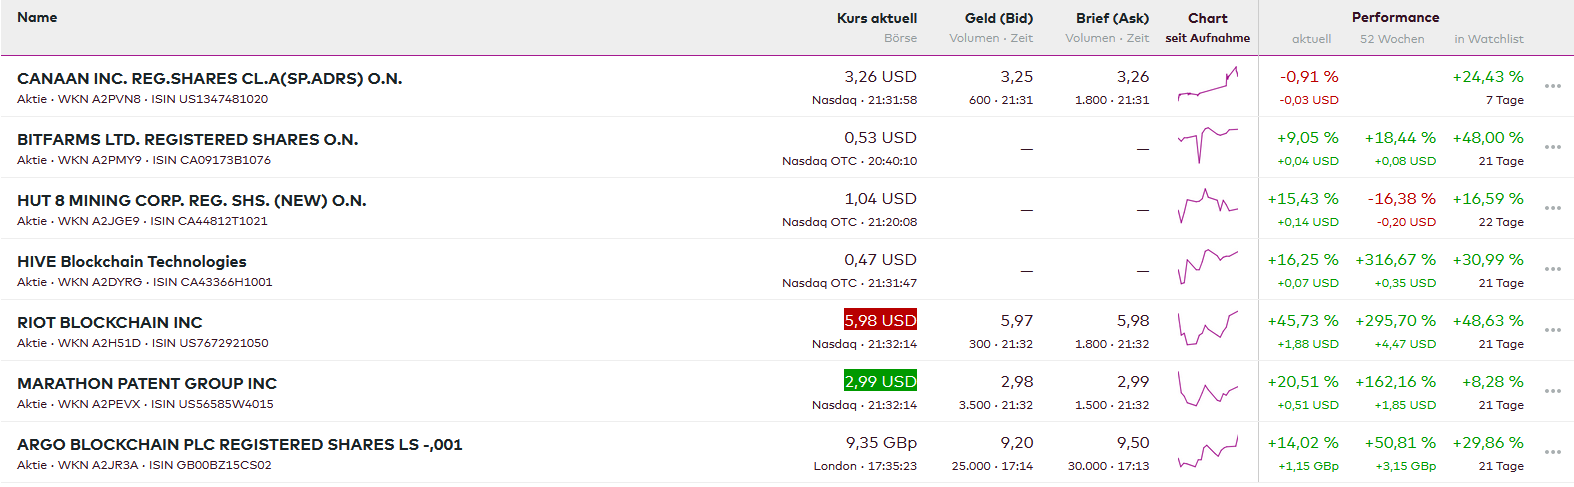This screenshot has height=487, width=1574.
Task: Open the more options dots for Riot Blockchain
Action: pos(1552,330)
